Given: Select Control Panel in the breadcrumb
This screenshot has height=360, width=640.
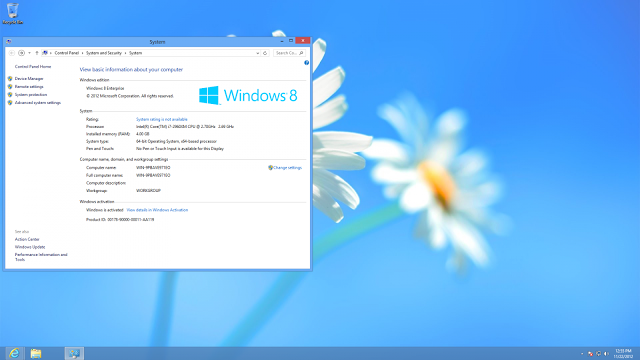Looking at the screenshot, I should (x=67, y=53).
